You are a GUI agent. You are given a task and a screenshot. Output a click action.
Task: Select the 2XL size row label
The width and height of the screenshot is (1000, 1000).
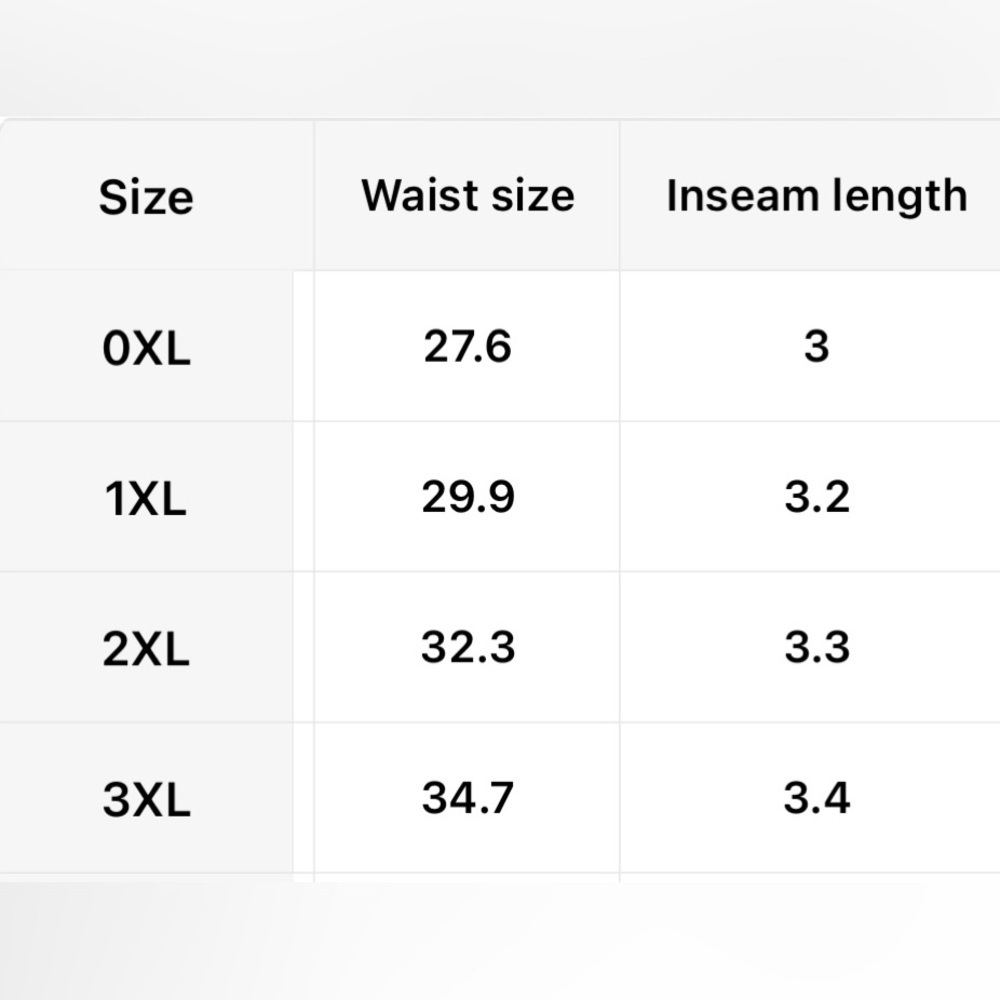click(146, 649)
